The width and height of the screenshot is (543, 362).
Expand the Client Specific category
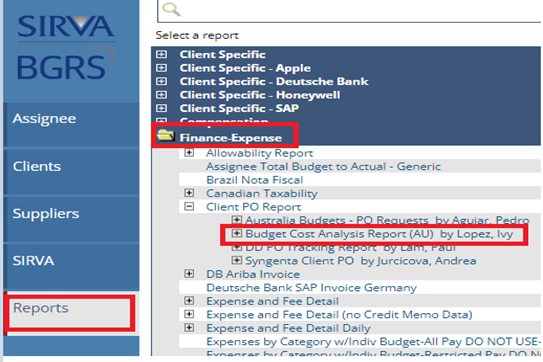coord(161,54)
